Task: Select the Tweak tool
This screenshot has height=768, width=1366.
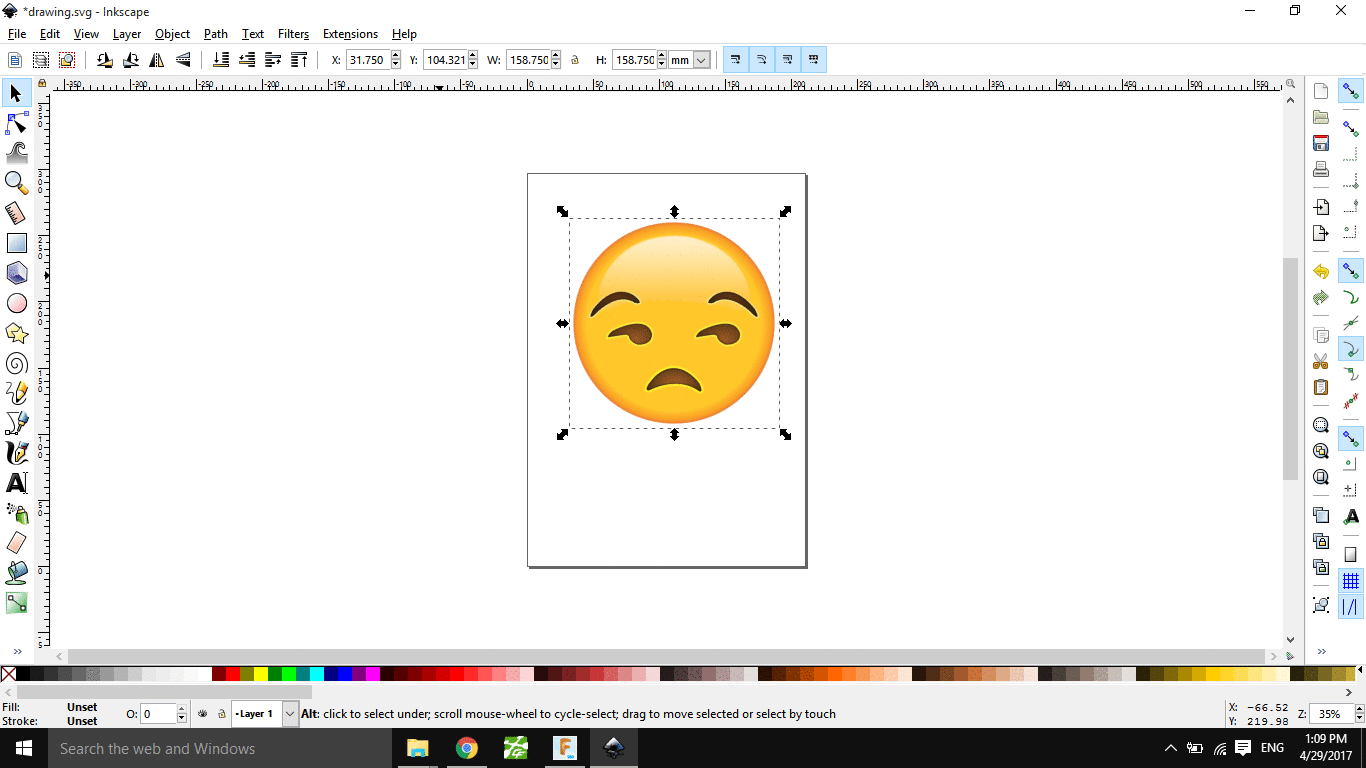Action: [16, 153]
